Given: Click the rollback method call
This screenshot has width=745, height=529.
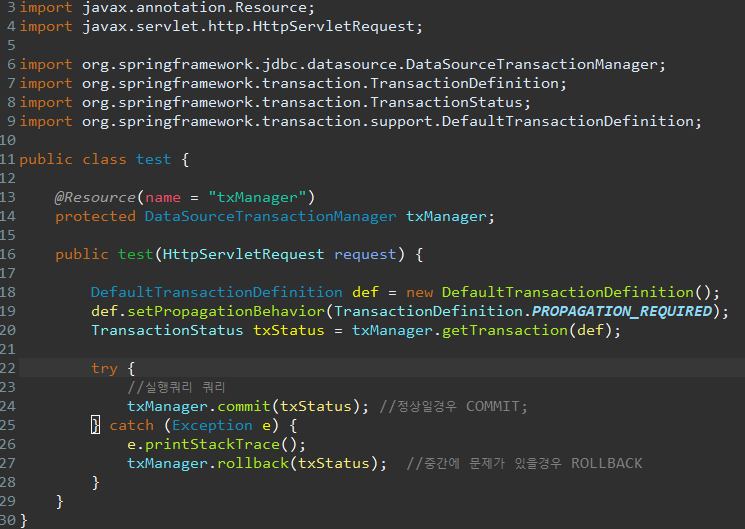Looking at the screenshot, I should [253, 463].
